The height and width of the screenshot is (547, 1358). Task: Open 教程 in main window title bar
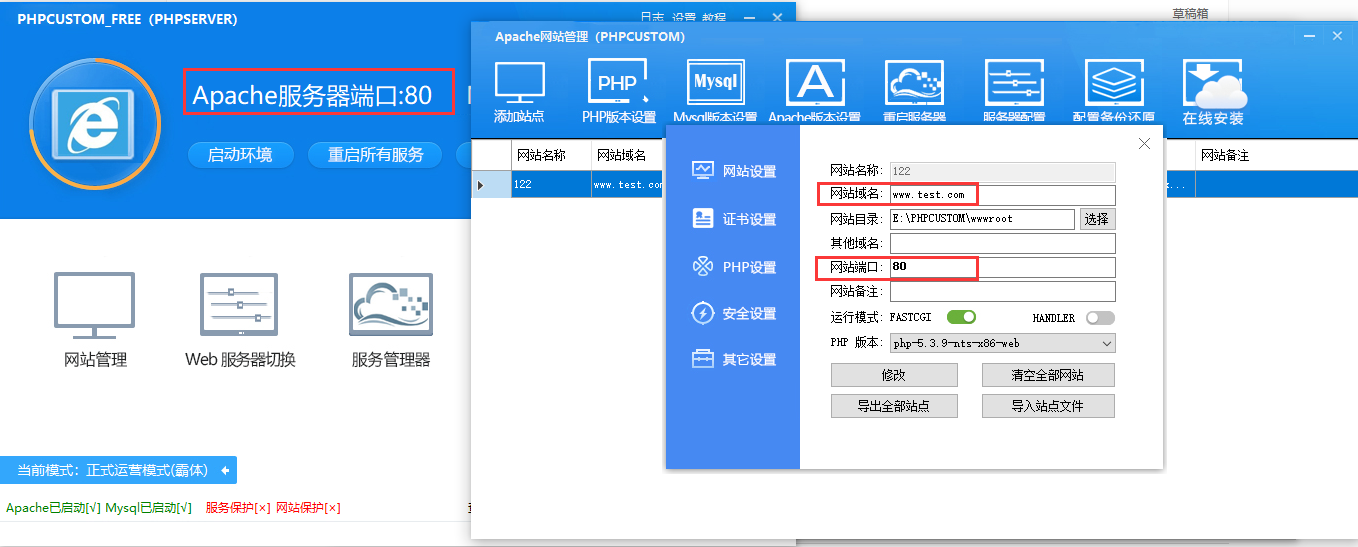[714, 18]
